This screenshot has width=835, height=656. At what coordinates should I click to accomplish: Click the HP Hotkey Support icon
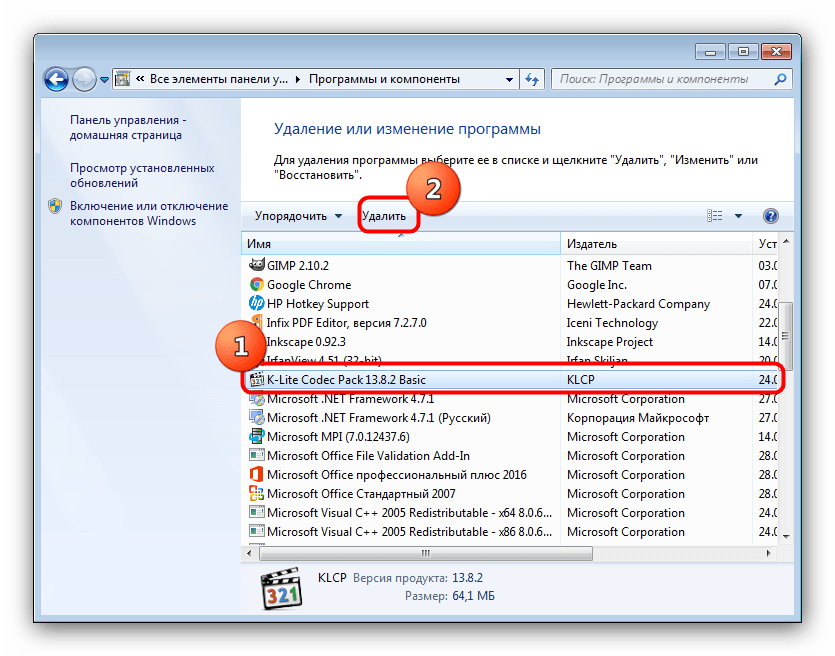click(x=256, y=304)
